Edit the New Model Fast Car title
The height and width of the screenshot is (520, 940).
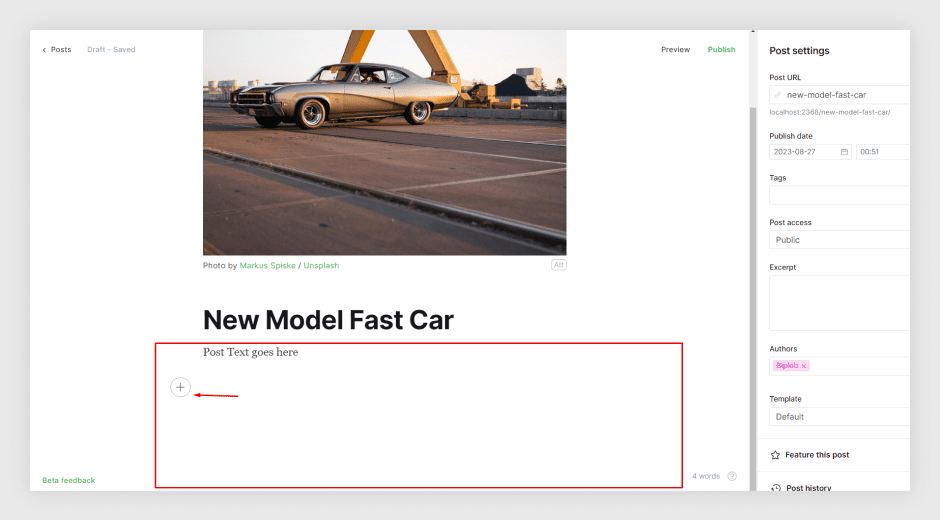click(x=328, y=320)
